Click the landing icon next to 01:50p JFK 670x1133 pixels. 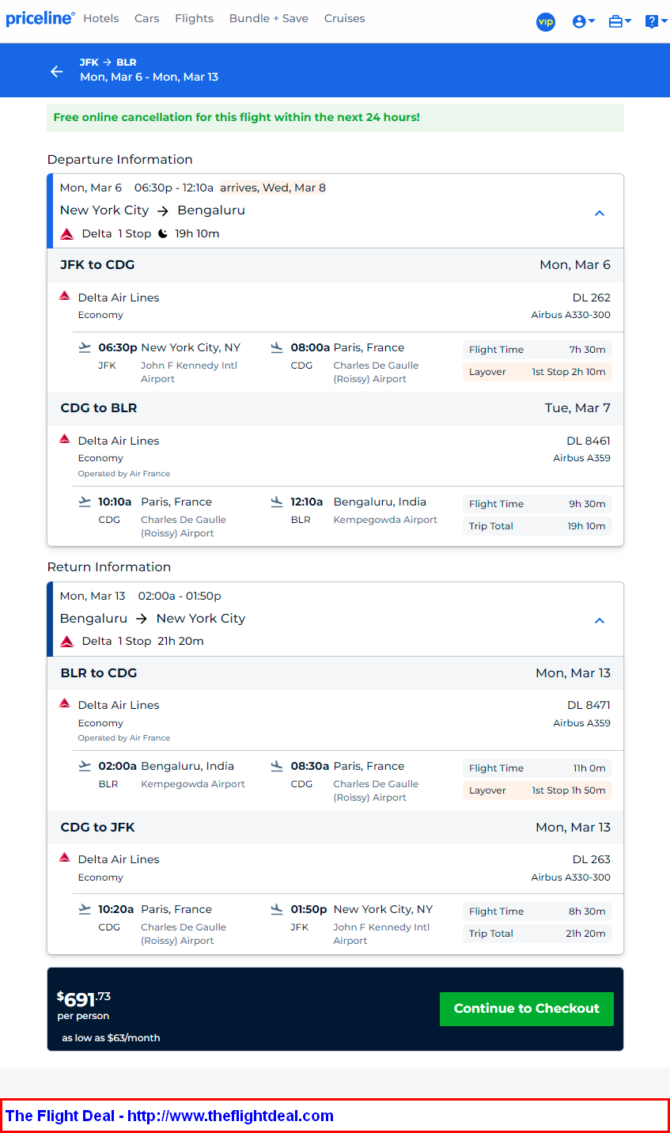(x=277, y=910)
